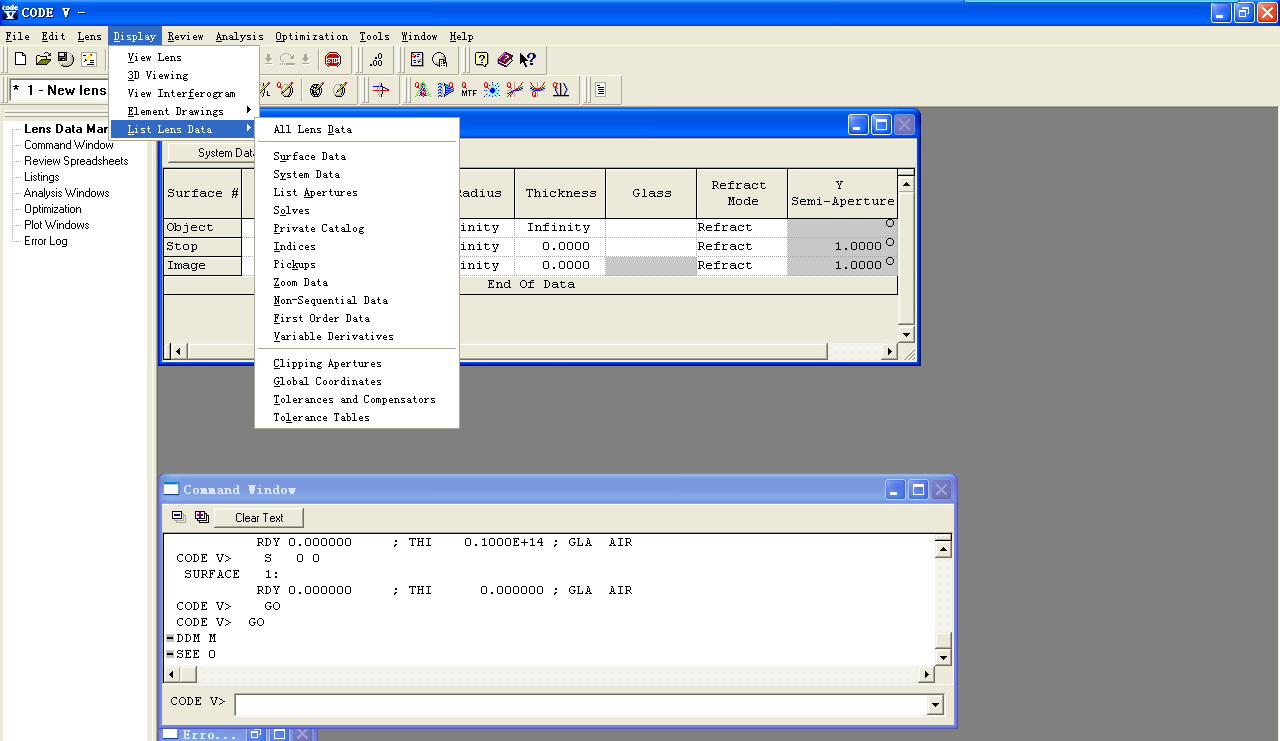Select Command Window in the navigation tree

[x=69, y=145]
